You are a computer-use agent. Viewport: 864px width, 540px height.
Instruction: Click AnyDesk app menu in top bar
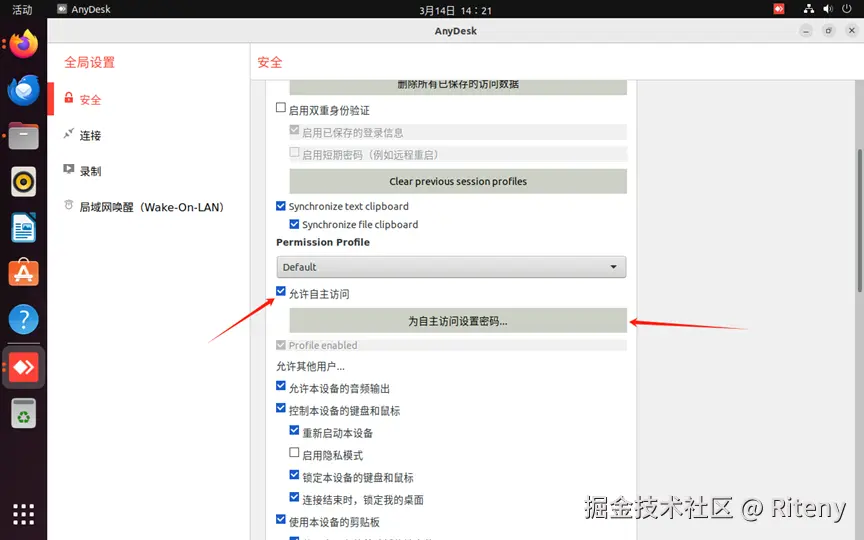point(84,9)
